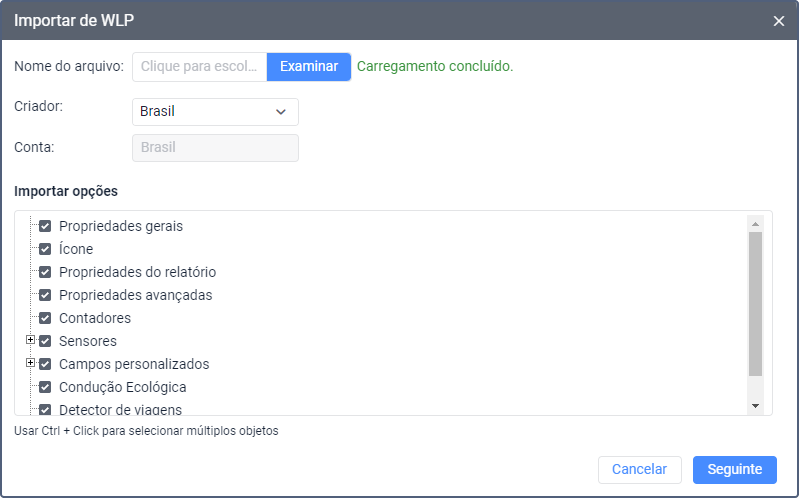Click the options list scrollbar thumb
Viewport: 799px width, 498px height.
tap(755, 303)
